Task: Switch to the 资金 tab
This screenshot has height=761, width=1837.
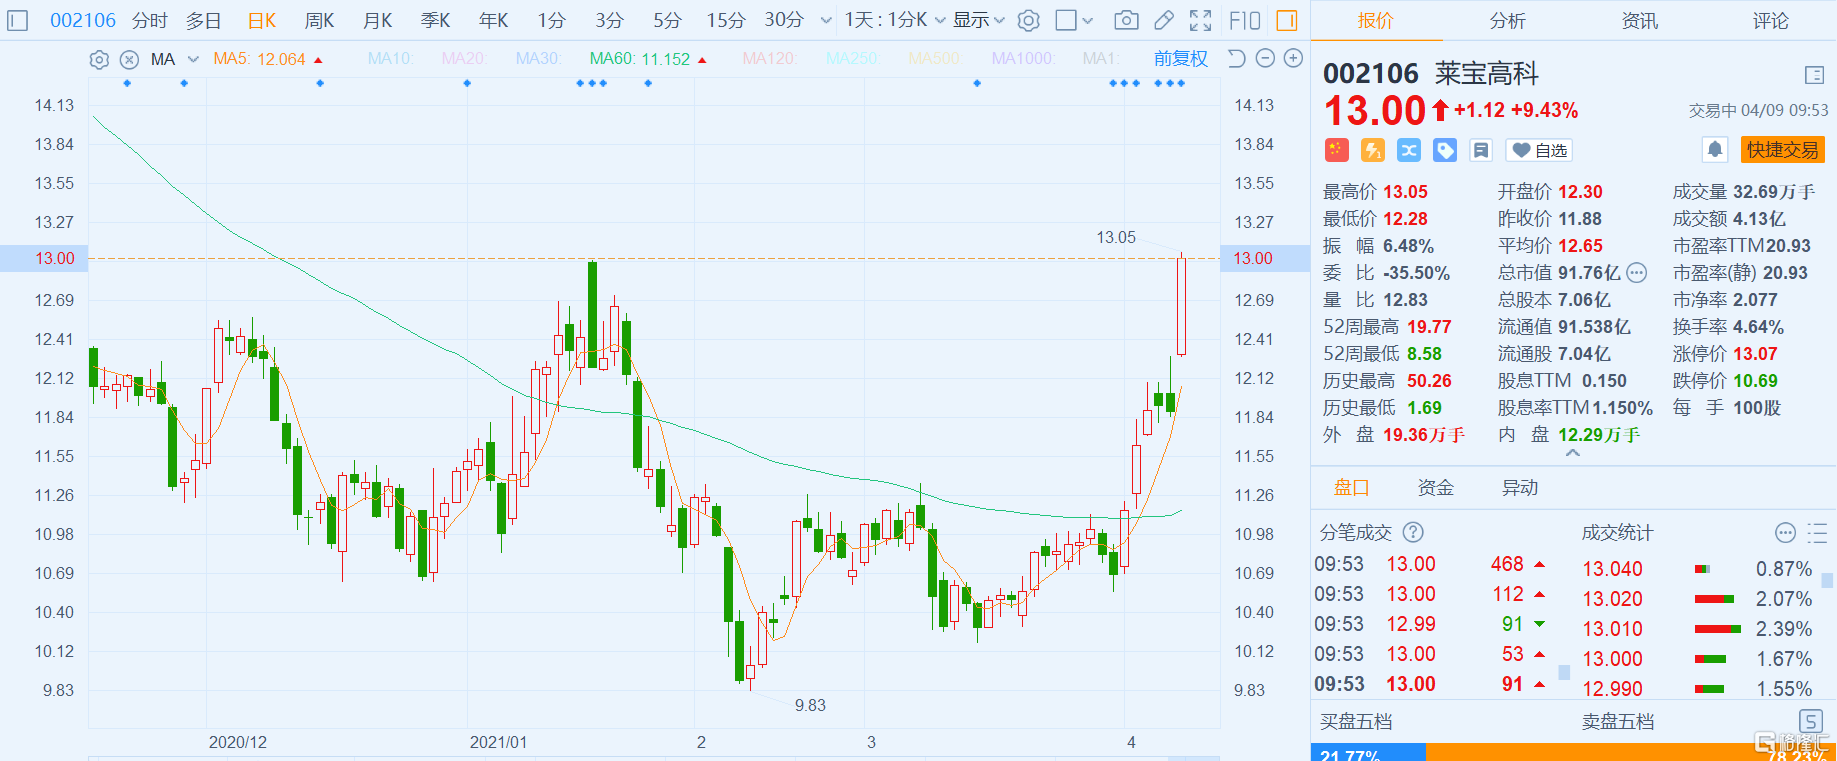Action: (x=1435, y=488)
